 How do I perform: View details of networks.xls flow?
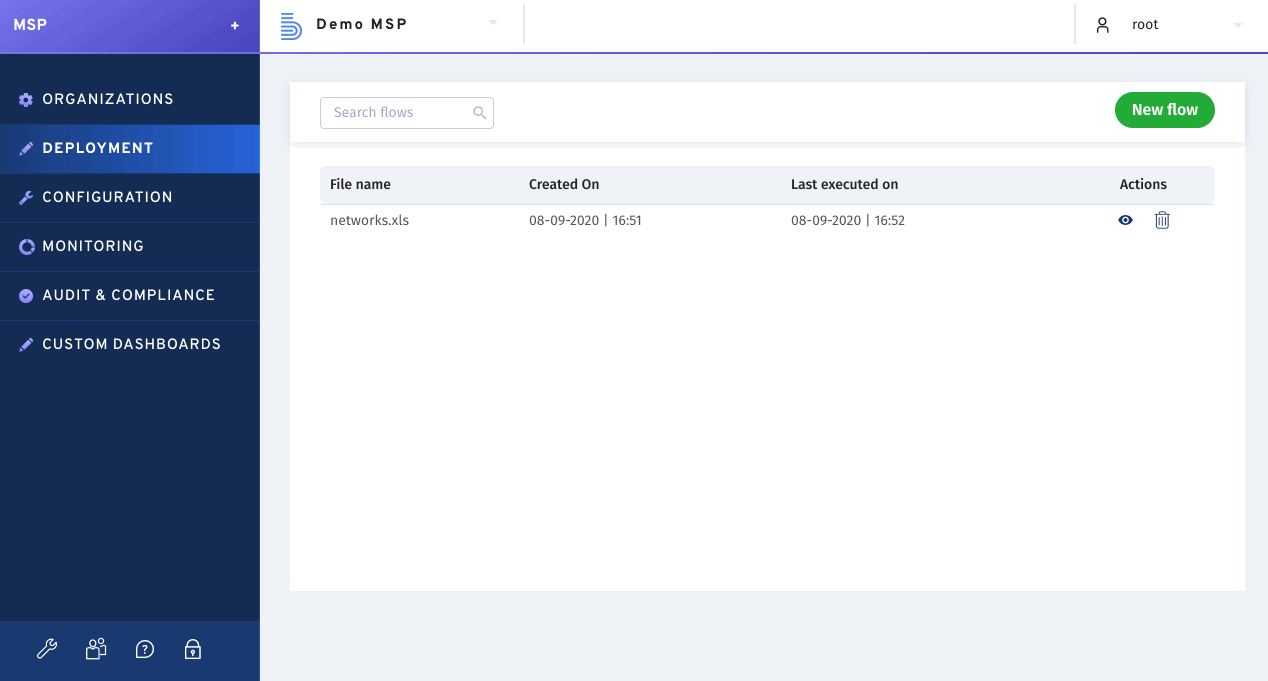click(x=1125, y=220)
